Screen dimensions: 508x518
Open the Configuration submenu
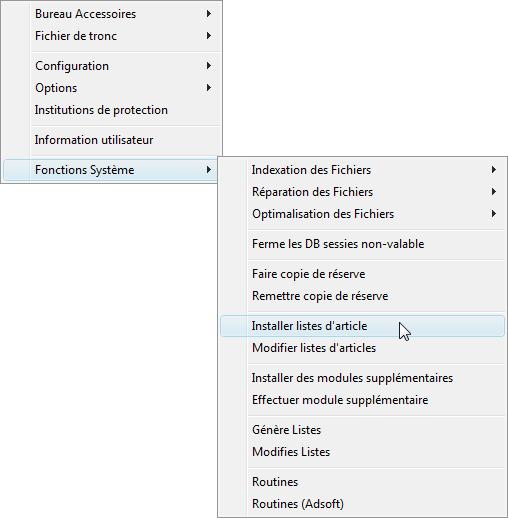(x=111, y=66)
